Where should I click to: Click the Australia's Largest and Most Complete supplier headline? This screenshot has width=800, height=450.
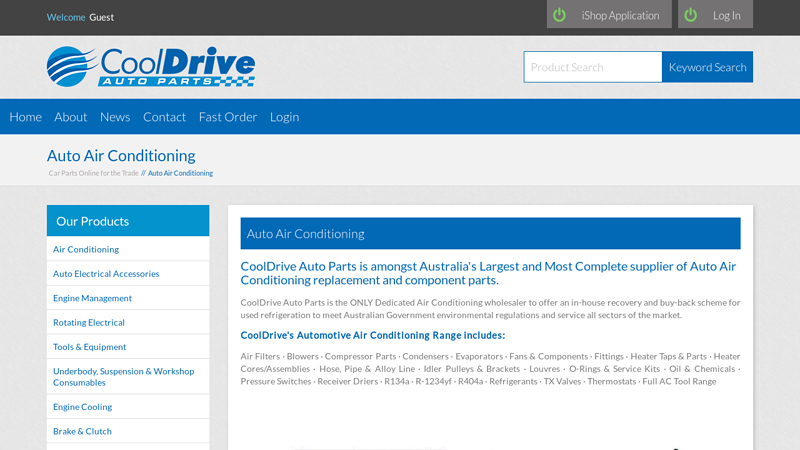point(488,273)
